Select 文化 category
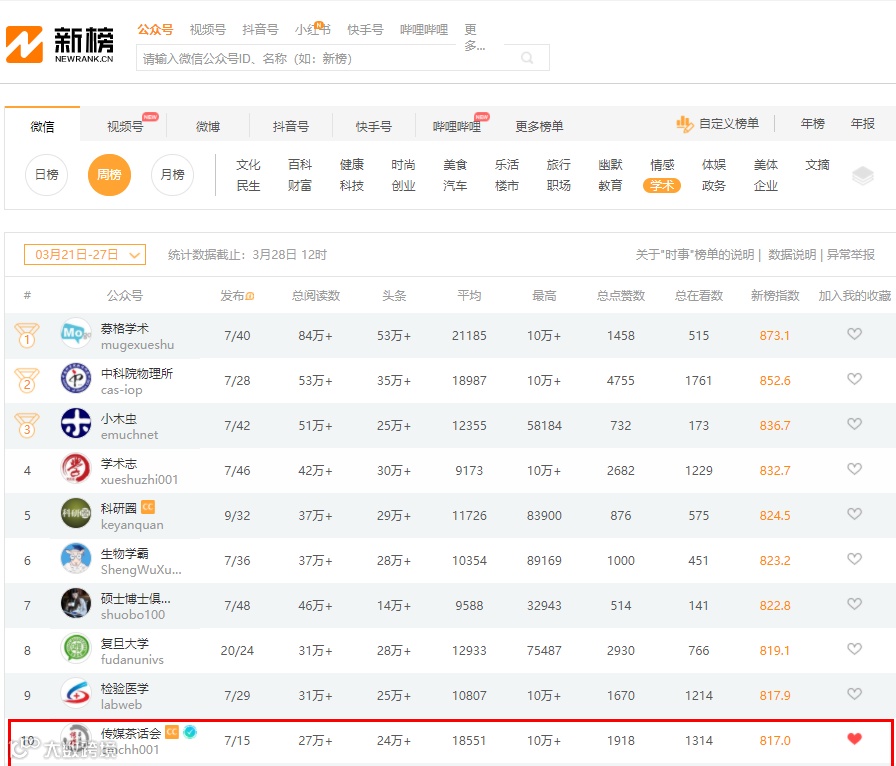Image resolution: width=896 pixels, height=766 pixels. pos(248,165)
